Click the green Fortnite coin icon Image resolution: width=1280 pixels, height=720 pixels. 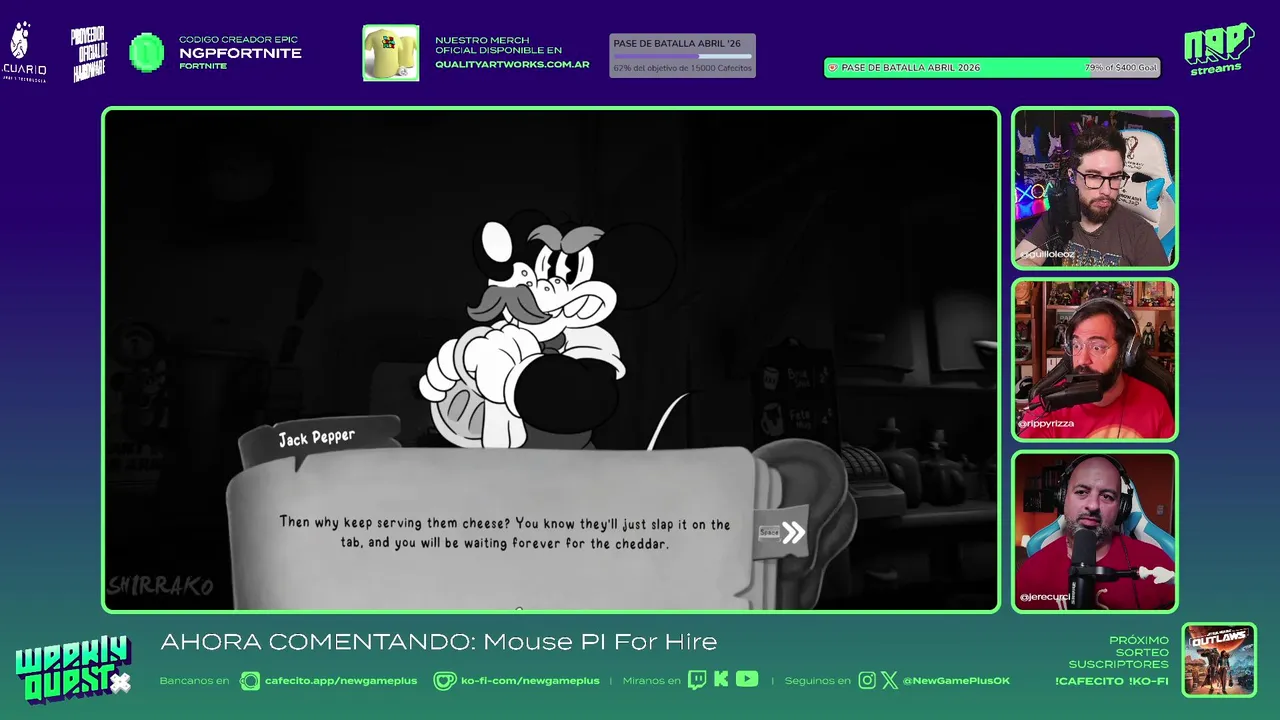[147, 53]
